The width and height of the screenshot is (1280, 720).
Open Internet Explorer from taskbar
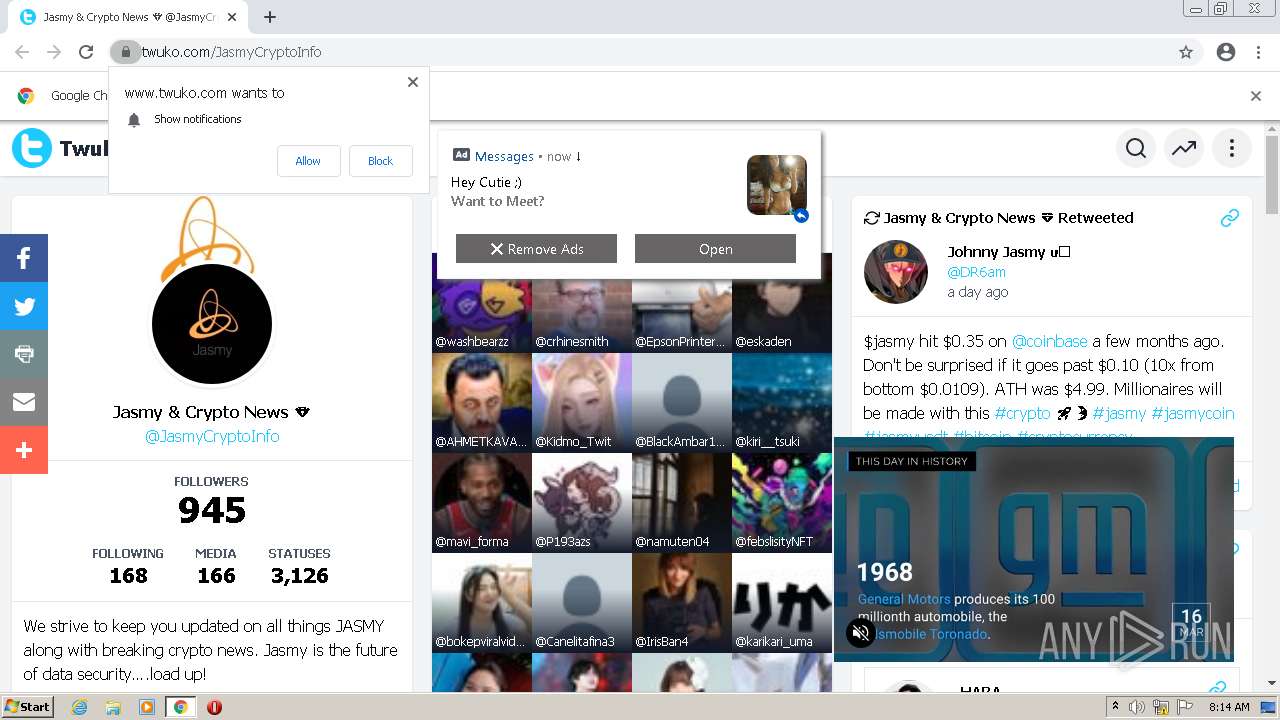point(80,707)
